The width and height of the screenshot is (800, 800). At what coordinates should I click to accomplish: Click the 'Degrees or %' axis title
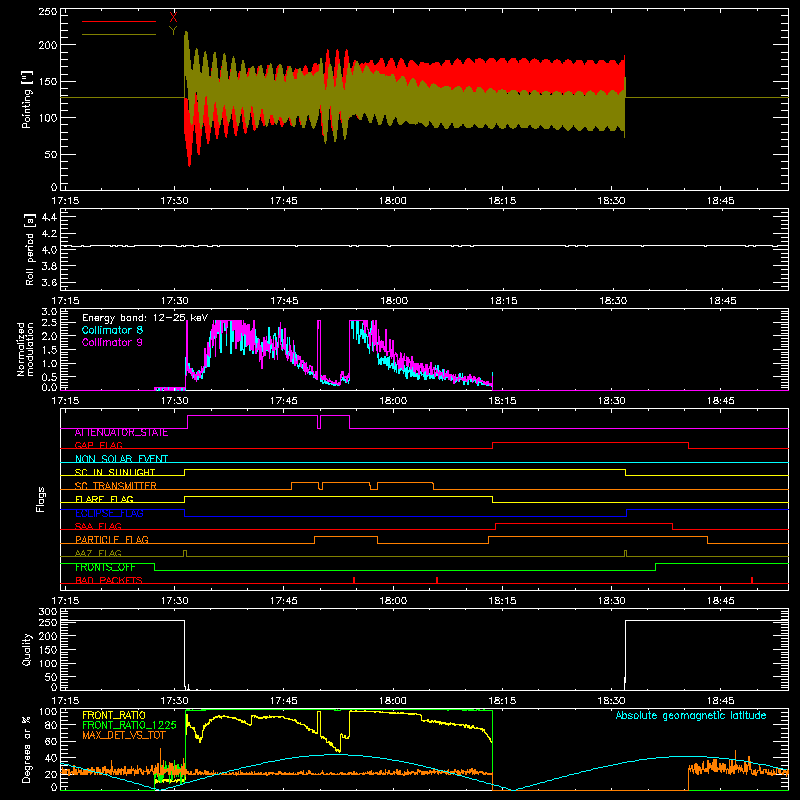(x=27, y=750)
